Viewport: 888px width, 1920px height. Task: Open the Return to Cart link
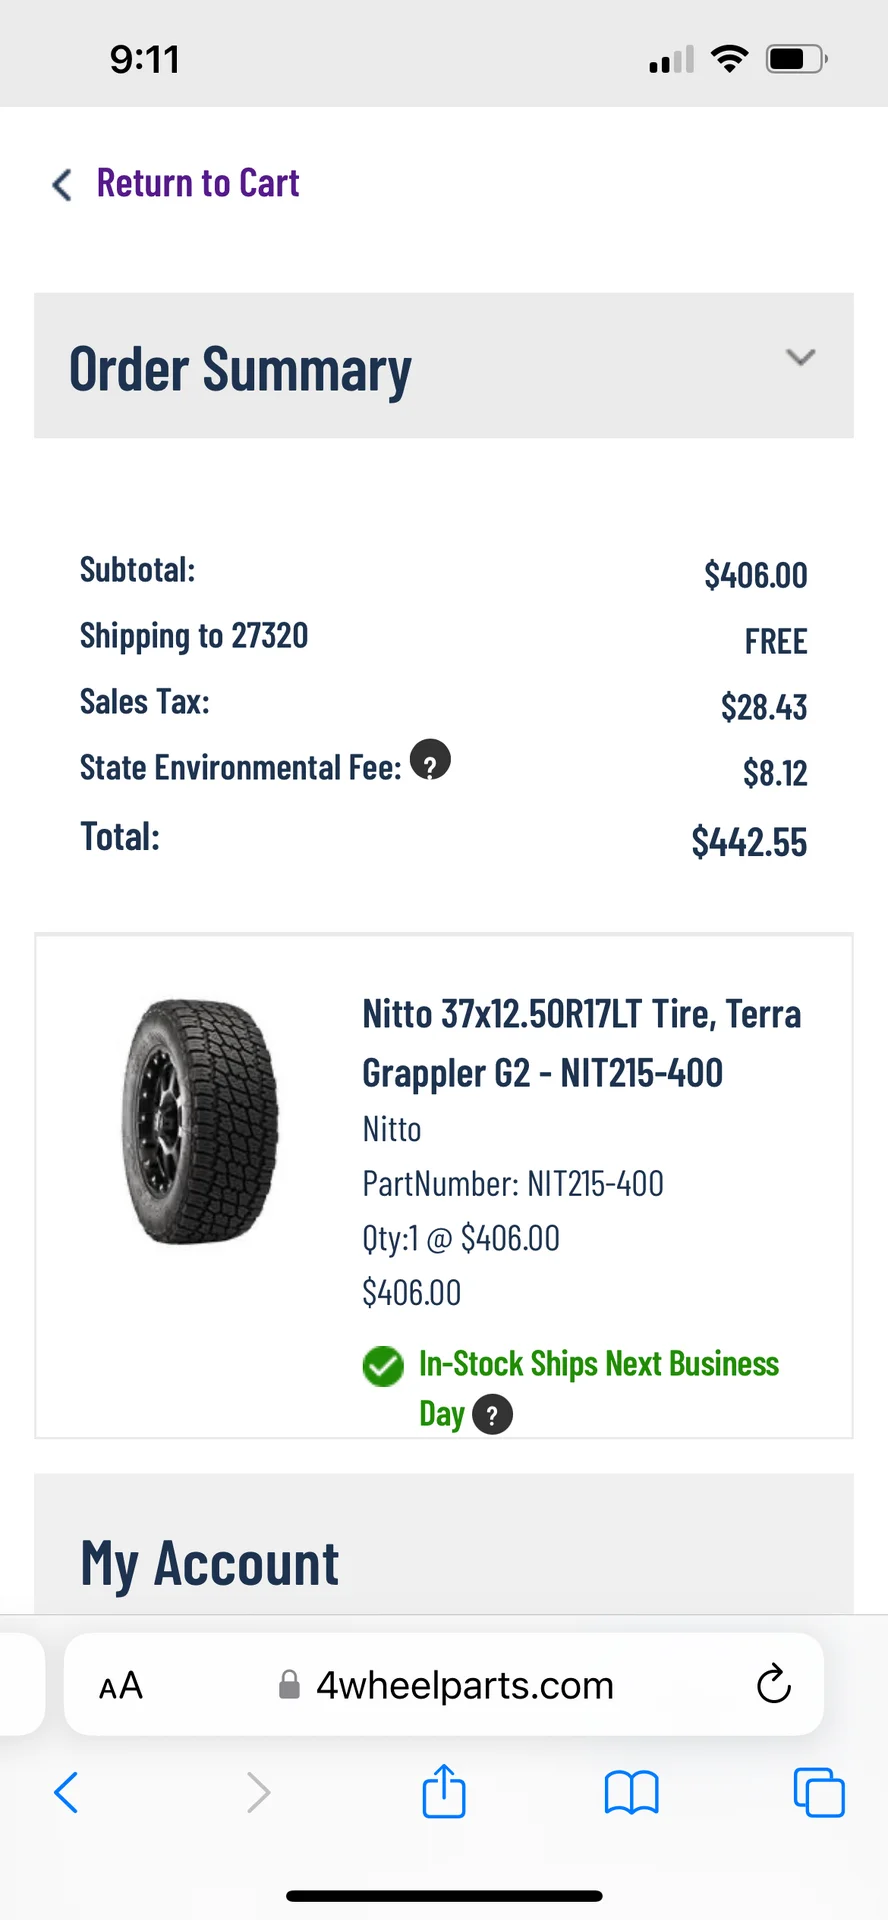pos(198,183)
